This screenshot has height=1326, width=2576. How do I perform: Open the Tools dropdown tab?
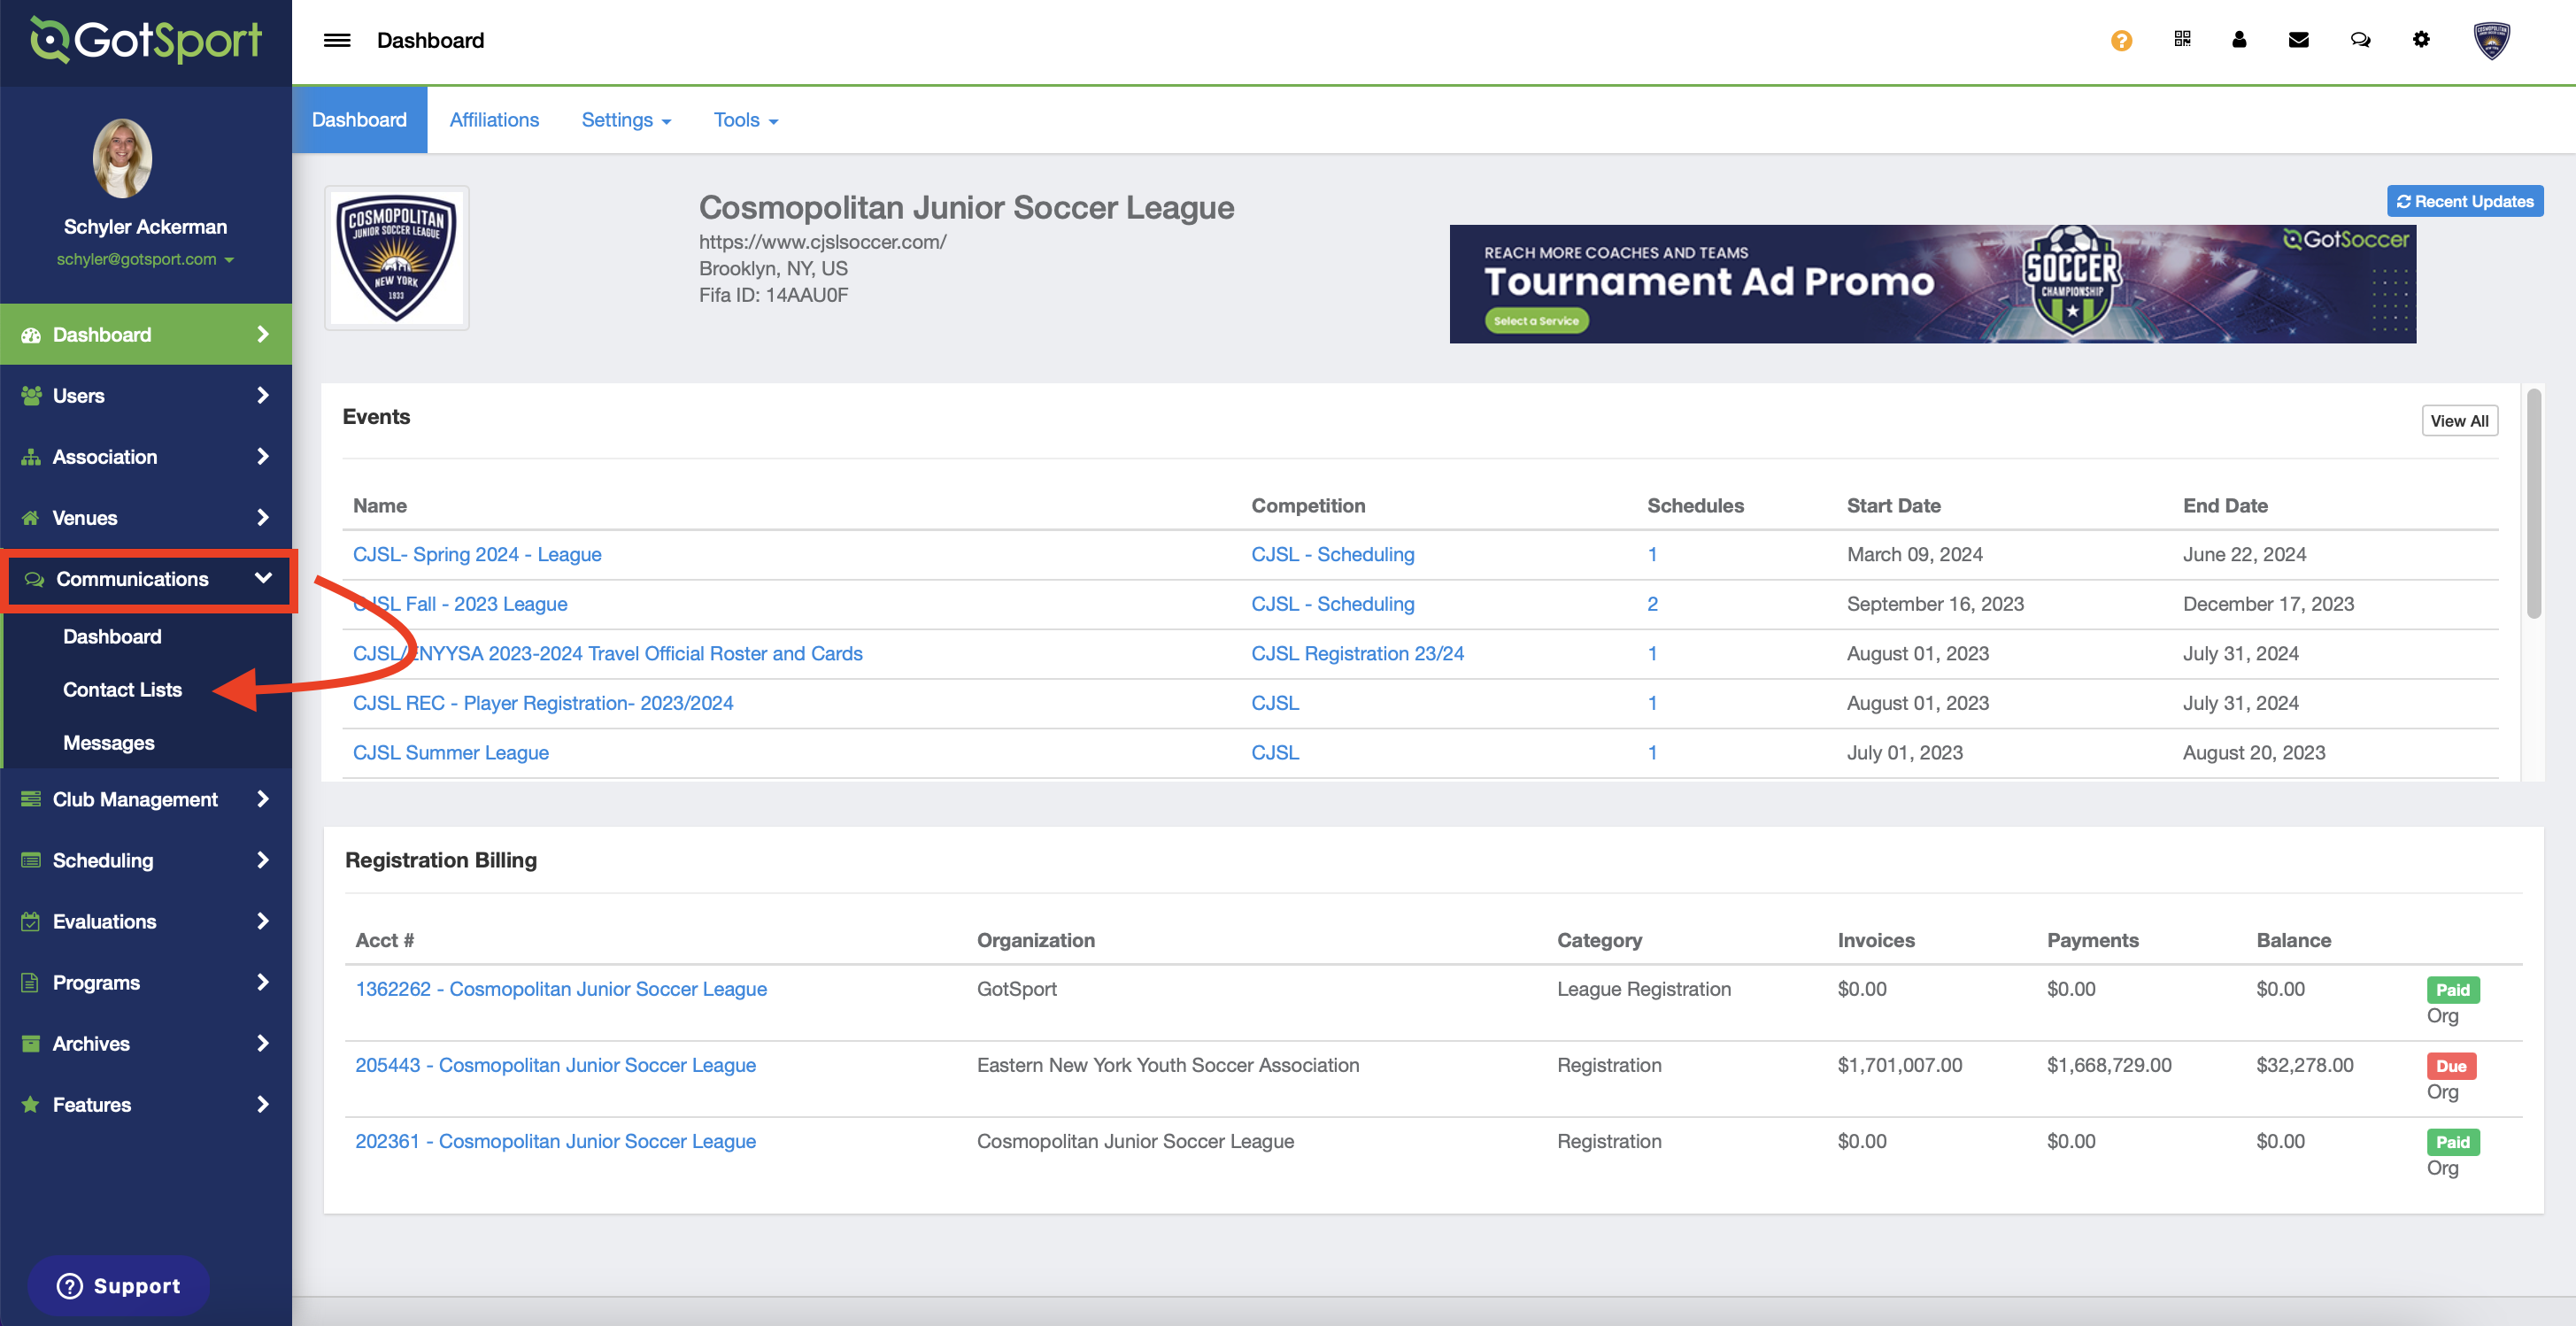click(745, 120)
